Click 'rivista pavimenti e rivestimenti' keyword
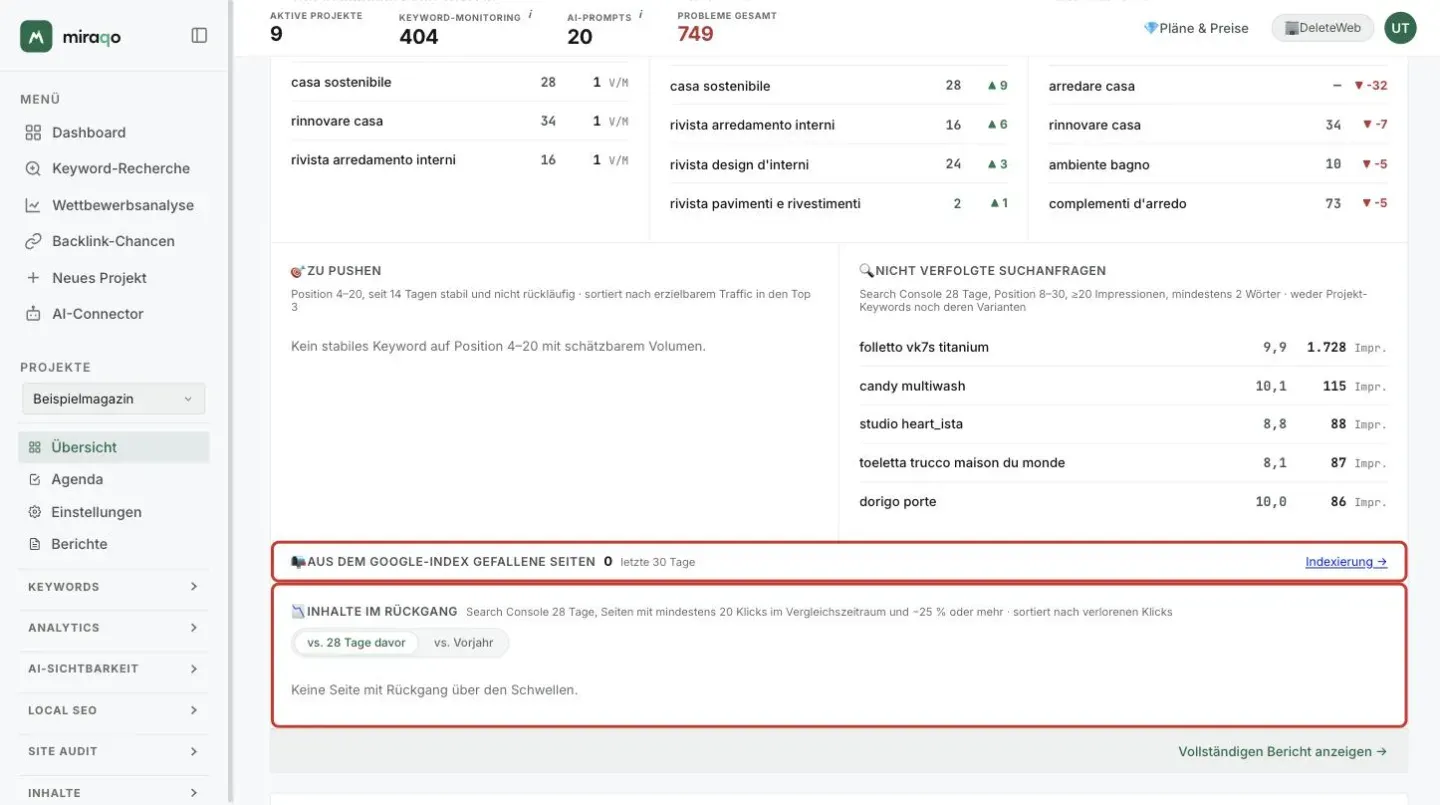Image resolution: width=1440 pixels, height=805 pixels. coord(765,204)
